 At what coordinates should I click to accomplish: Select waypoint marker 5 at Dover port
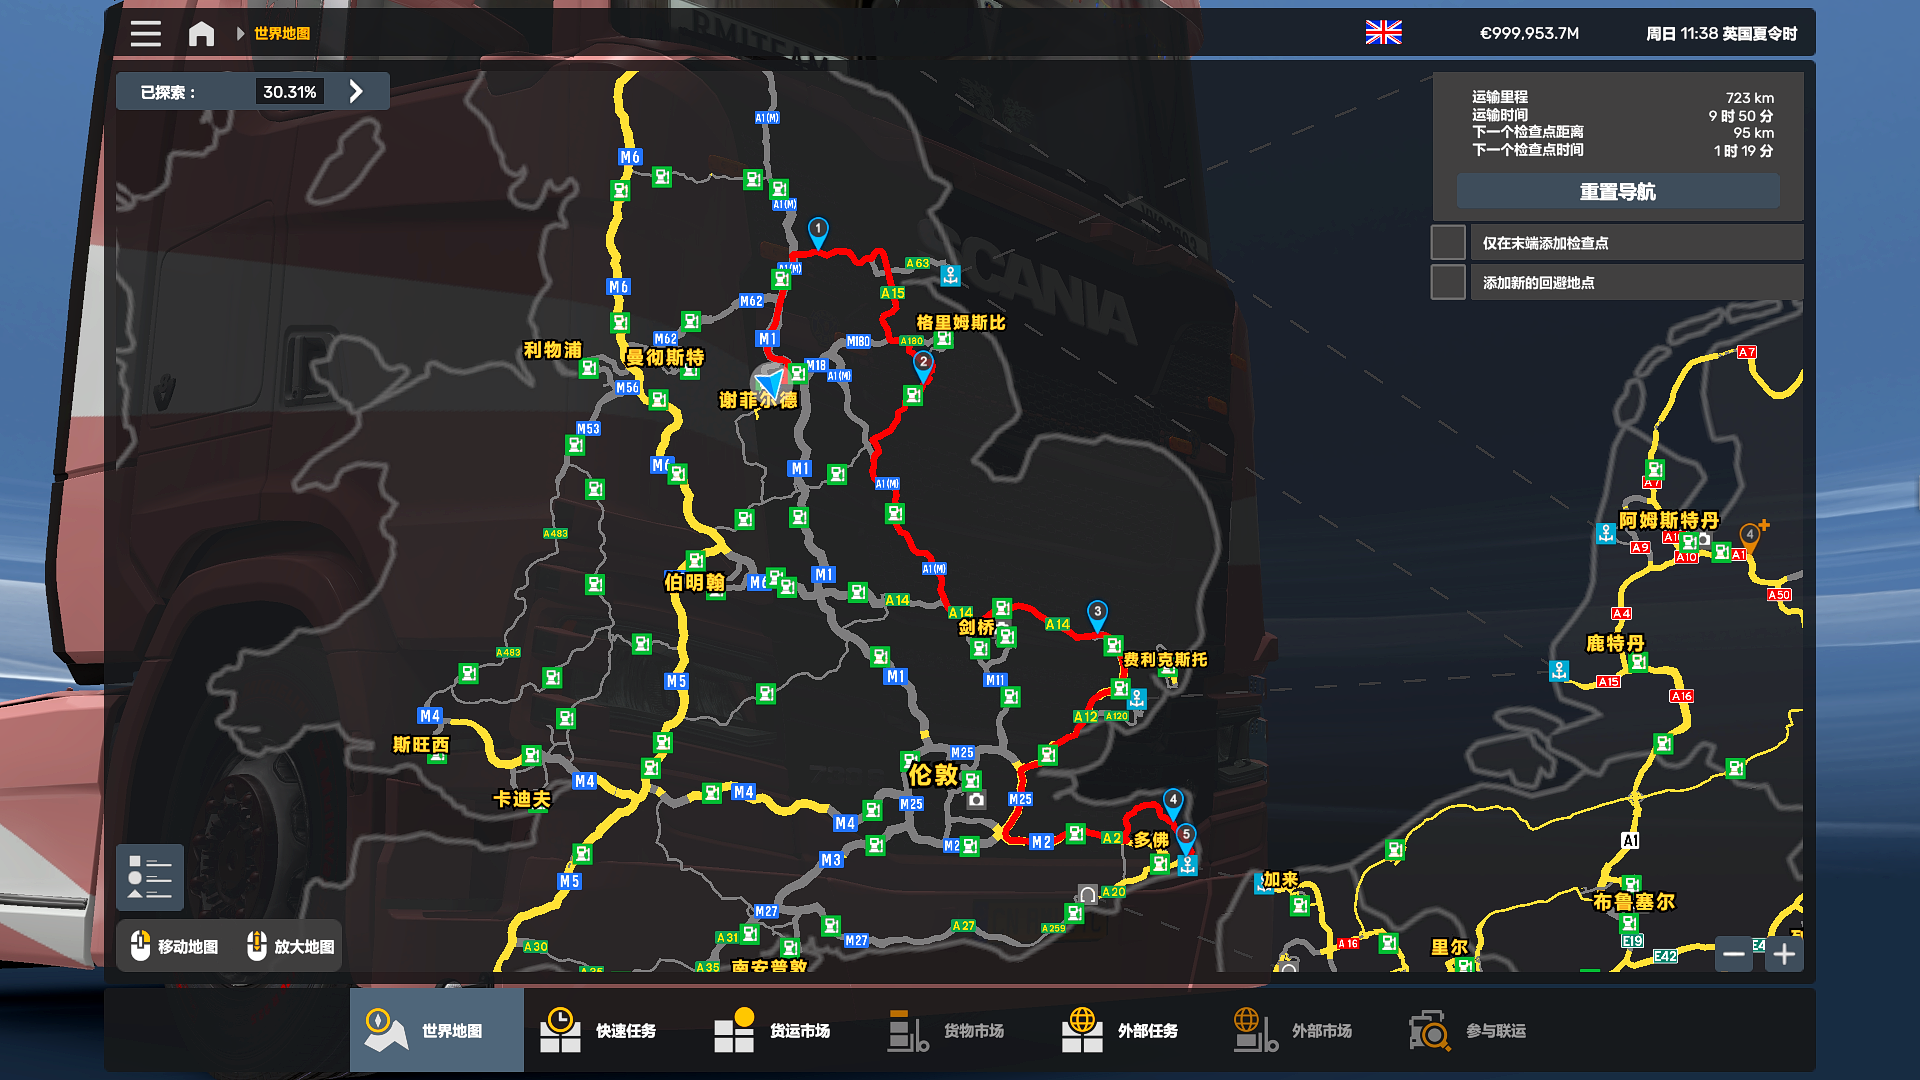tap(1186, 837)
